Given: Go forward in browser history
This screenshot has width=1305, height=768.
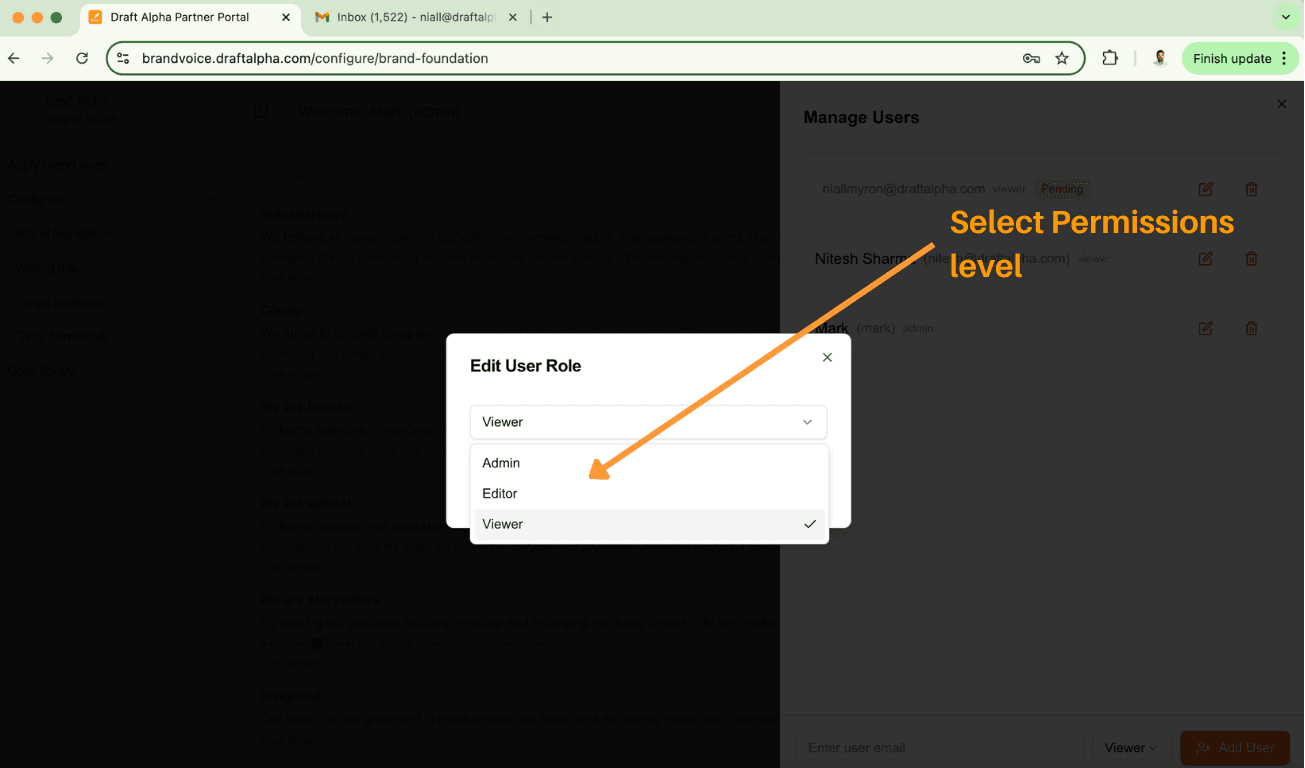Looking at the screenshot, I should point(48,59).
